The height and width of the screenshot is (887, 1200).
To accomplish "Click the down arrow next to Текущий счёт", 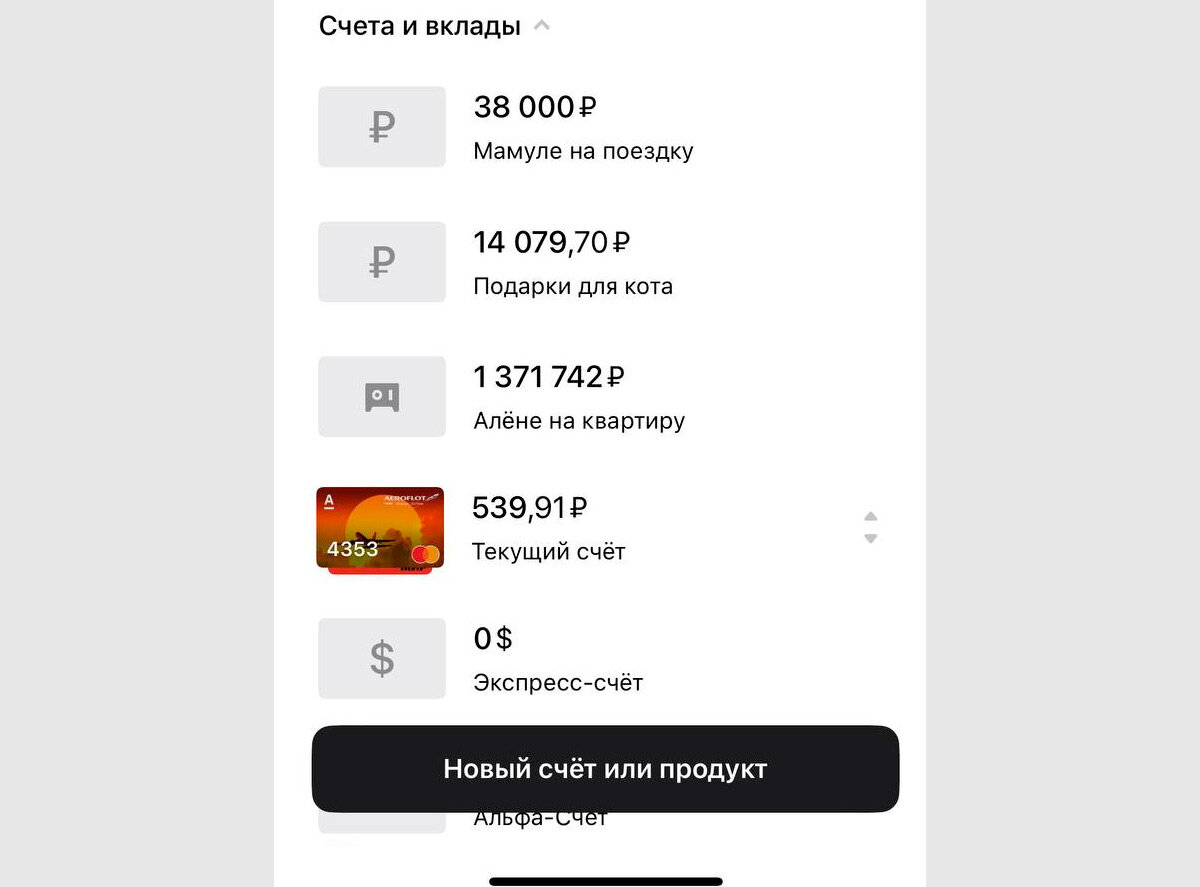I will tap(871, 539).
